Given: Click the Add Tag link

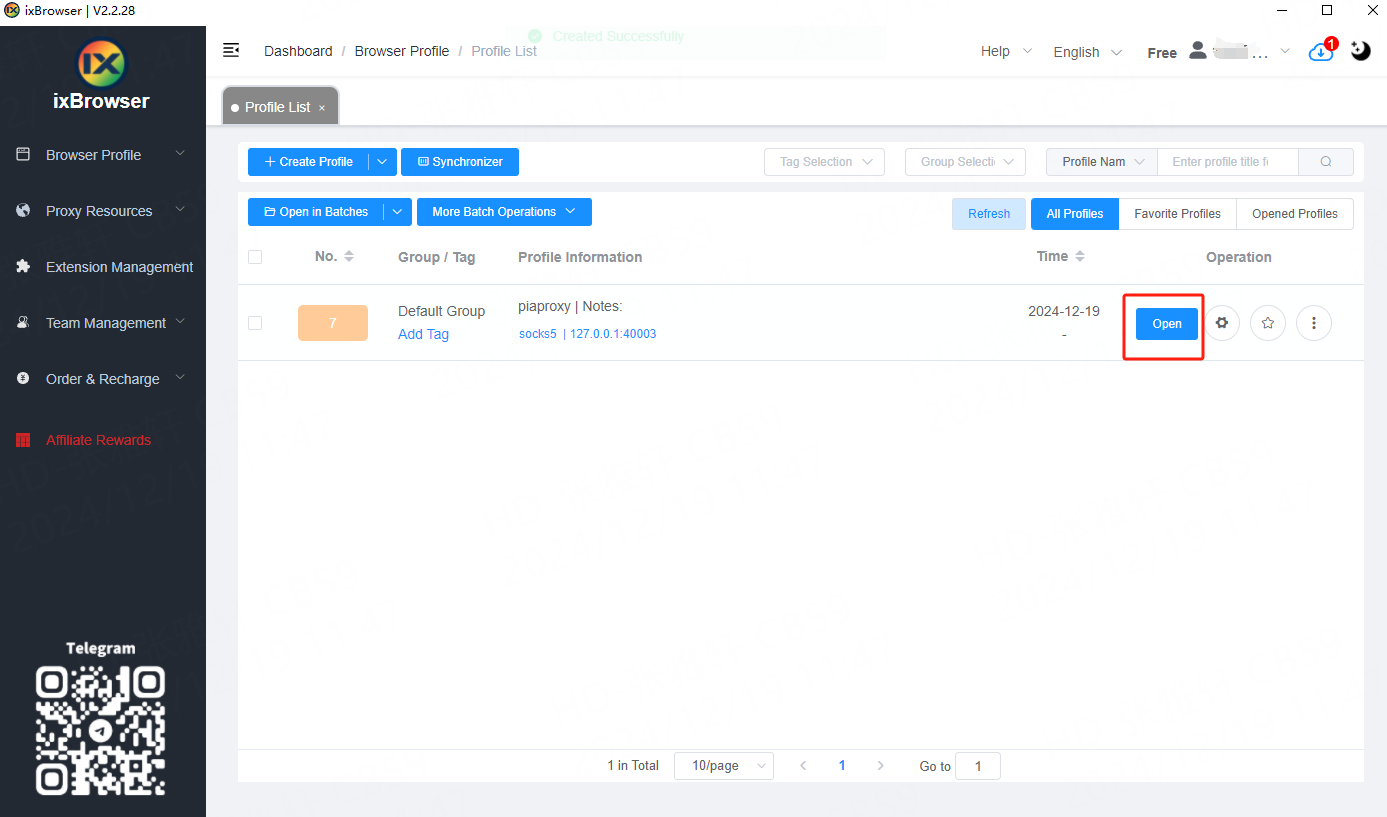Looking at the screenshot, I should [x=423, y=334].
